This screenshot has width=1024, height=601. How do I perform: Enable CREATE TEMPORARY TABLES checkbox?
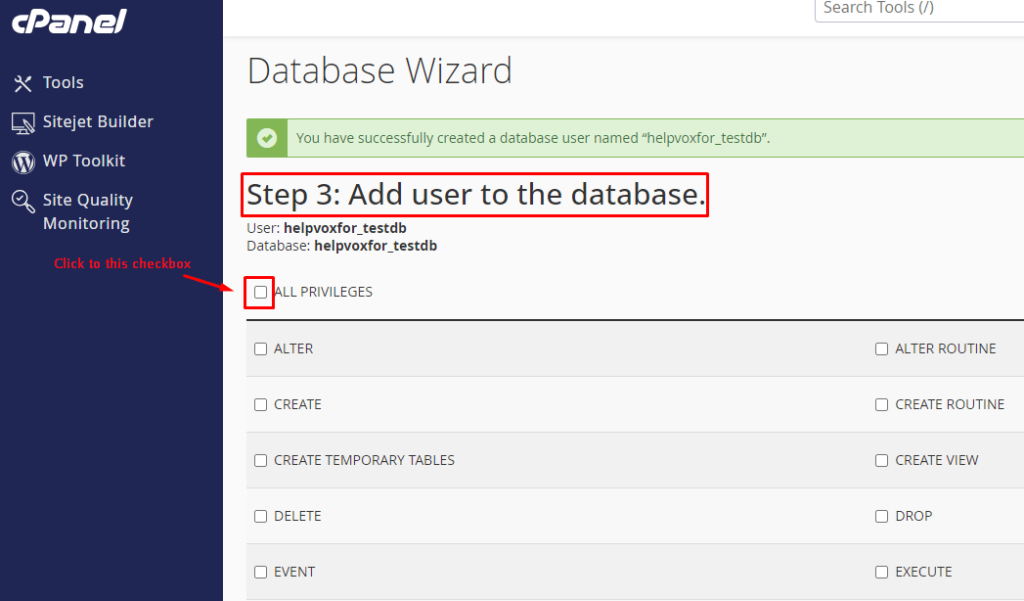(x=261, y=461)
